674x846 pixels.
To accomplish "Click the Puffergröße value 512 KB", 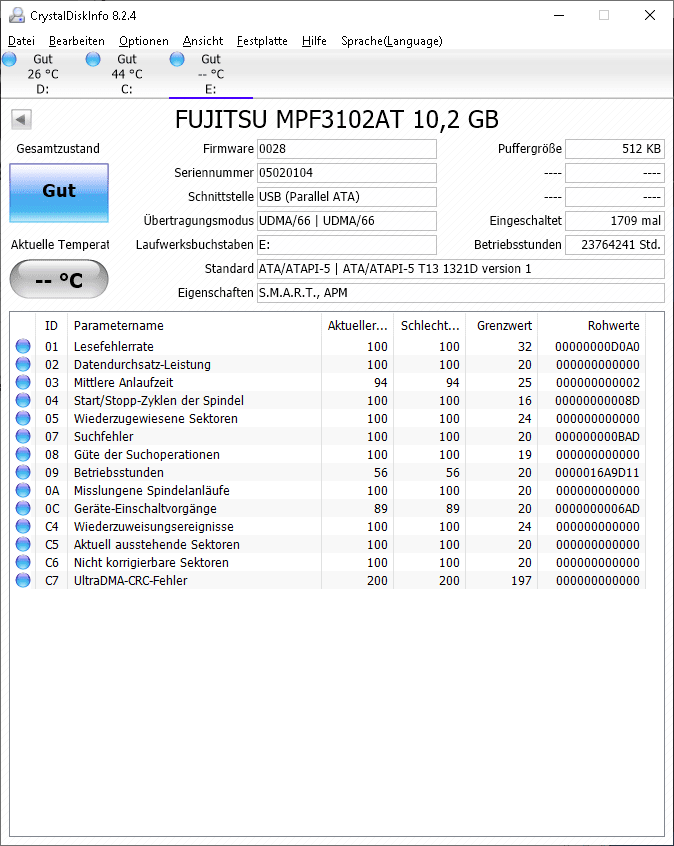I will point(615,149).
